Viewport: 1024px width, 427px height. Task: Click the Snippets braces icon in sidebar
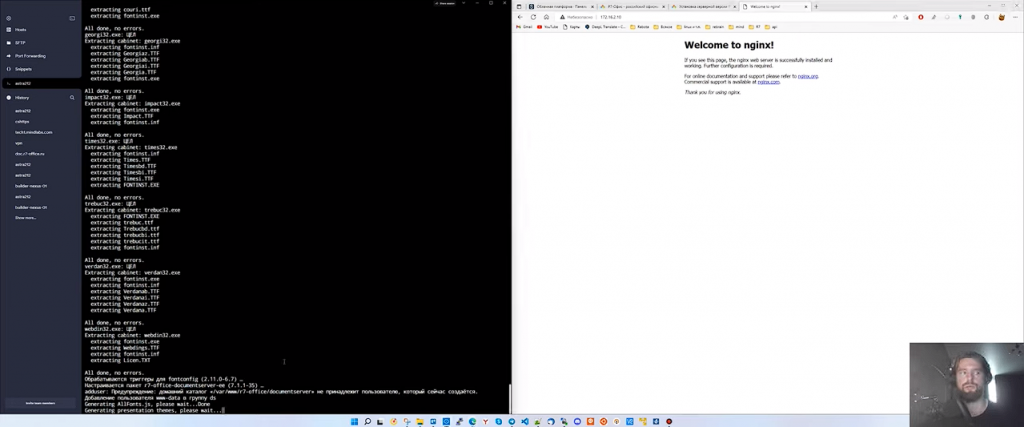pos(8,69)
